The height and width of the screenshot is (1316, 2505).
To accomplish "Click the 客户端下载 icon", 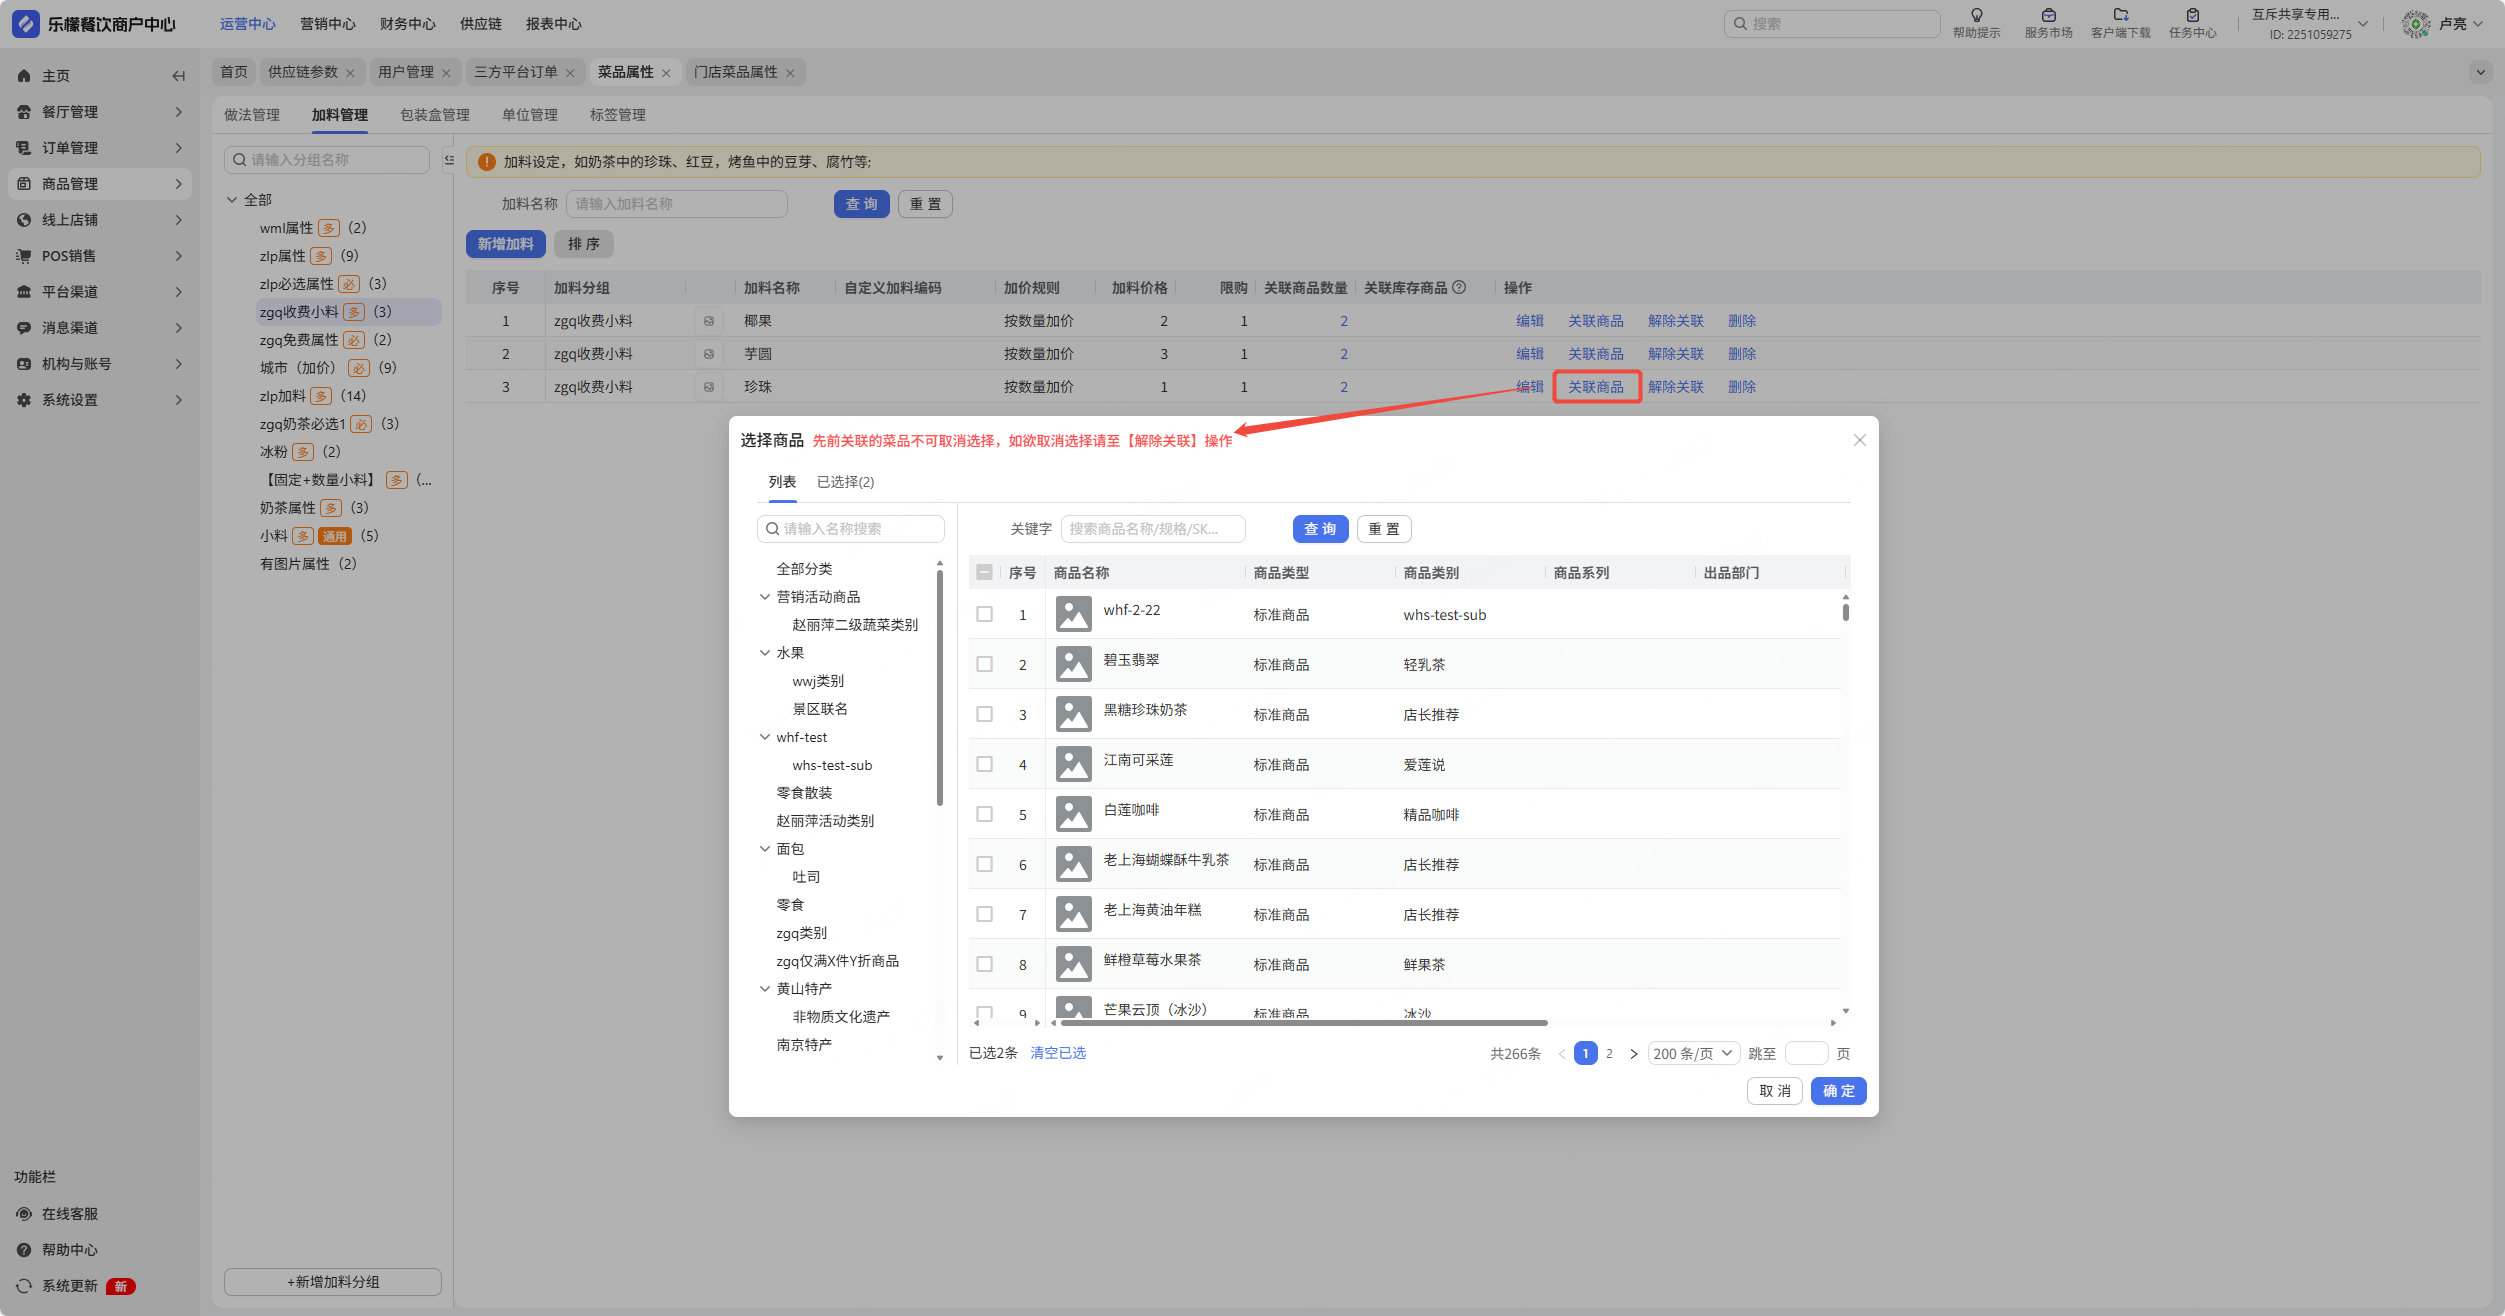I will point(2120,15).
